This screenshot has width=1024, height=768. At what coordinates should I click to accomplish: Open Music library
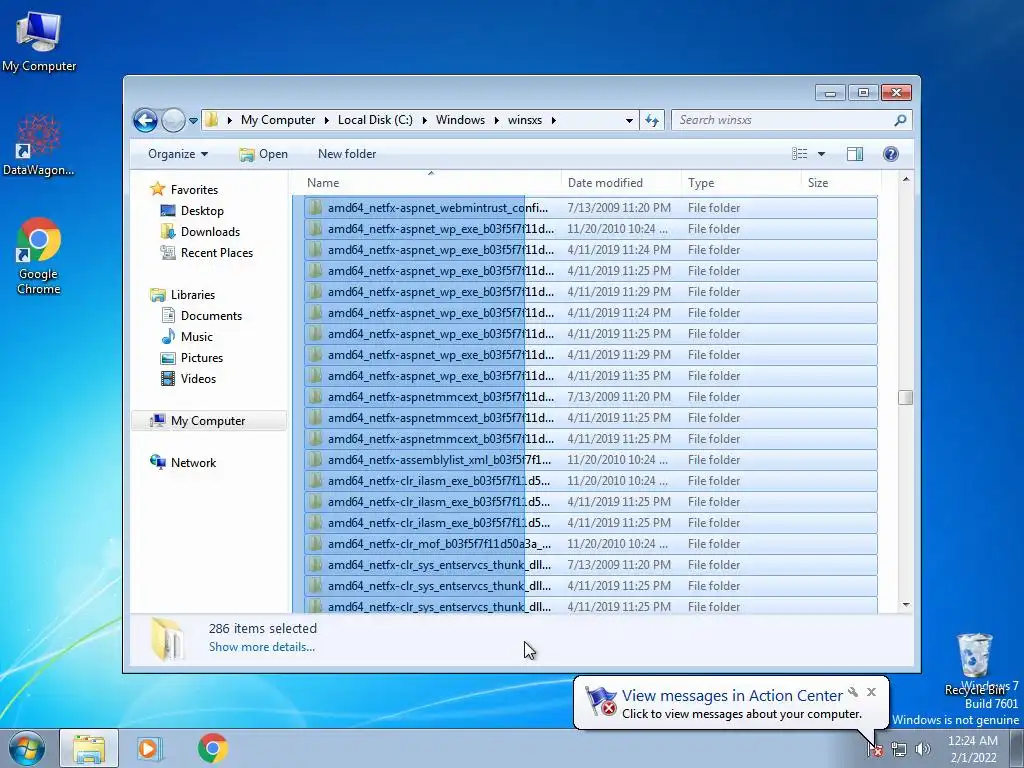(x=197, y=336)
